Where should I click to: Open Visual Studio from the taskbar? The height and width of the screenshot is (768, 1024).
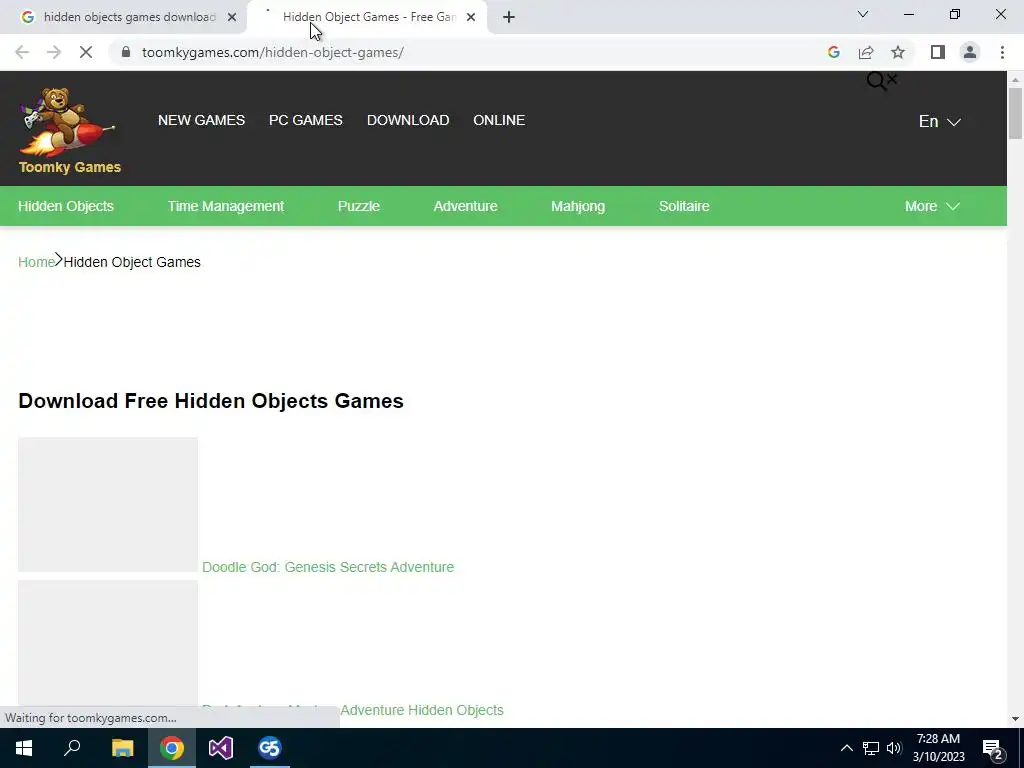click(221, 748)
